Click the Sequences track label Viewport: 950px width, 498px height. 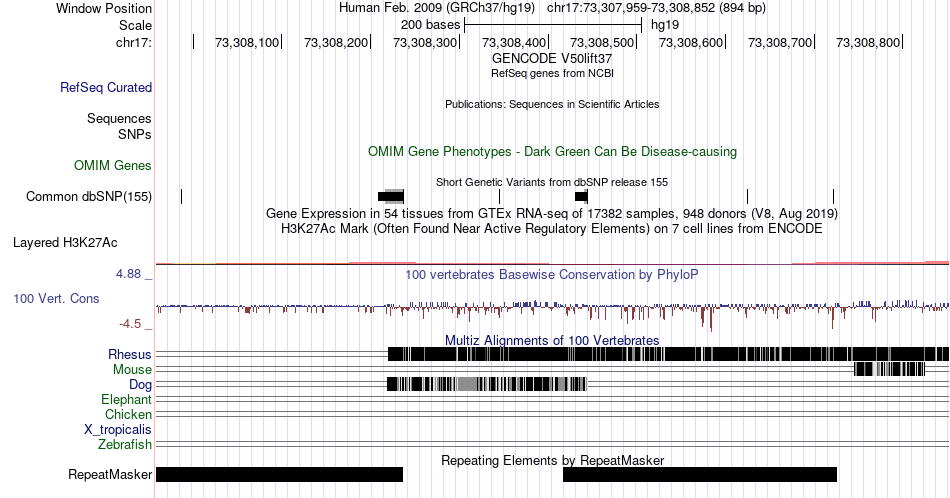coord(119,118)
